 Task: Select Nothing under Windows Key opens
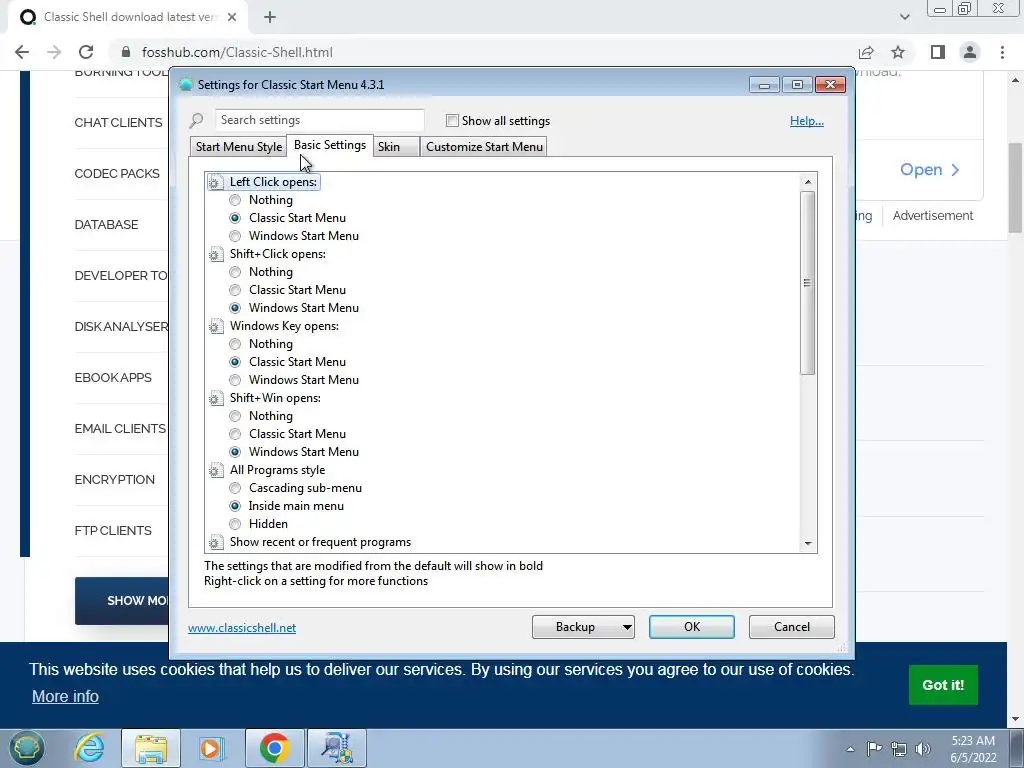235,344
